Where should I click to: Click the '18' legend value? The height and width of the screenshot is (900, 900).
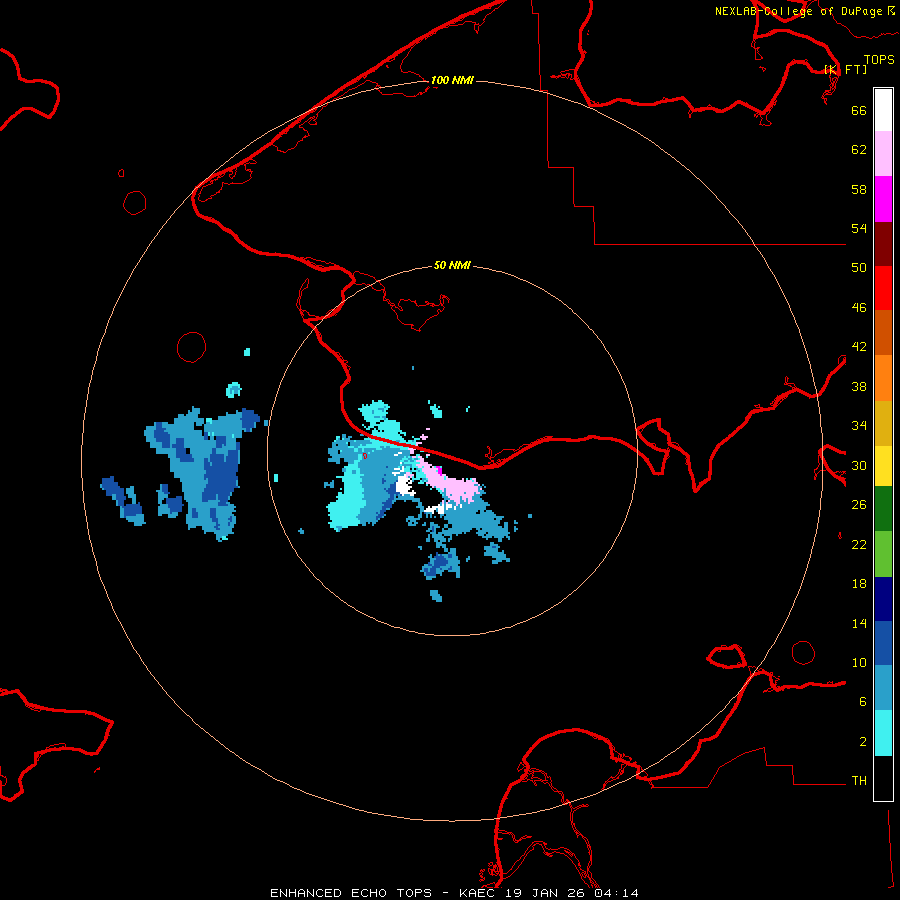[x=859, y=584]
